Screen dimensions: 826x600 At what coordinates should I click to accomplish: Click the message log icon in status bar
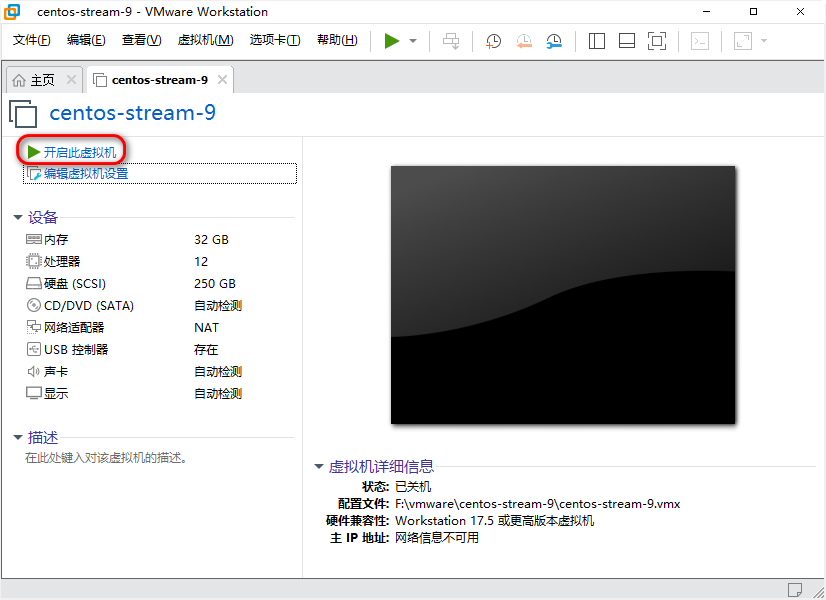[794, 589]
